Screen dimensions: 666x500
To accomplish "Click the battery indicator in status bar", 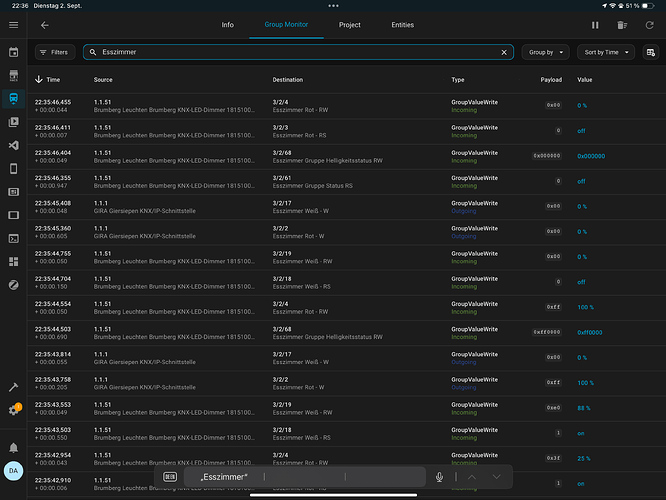I will point(647,6).
